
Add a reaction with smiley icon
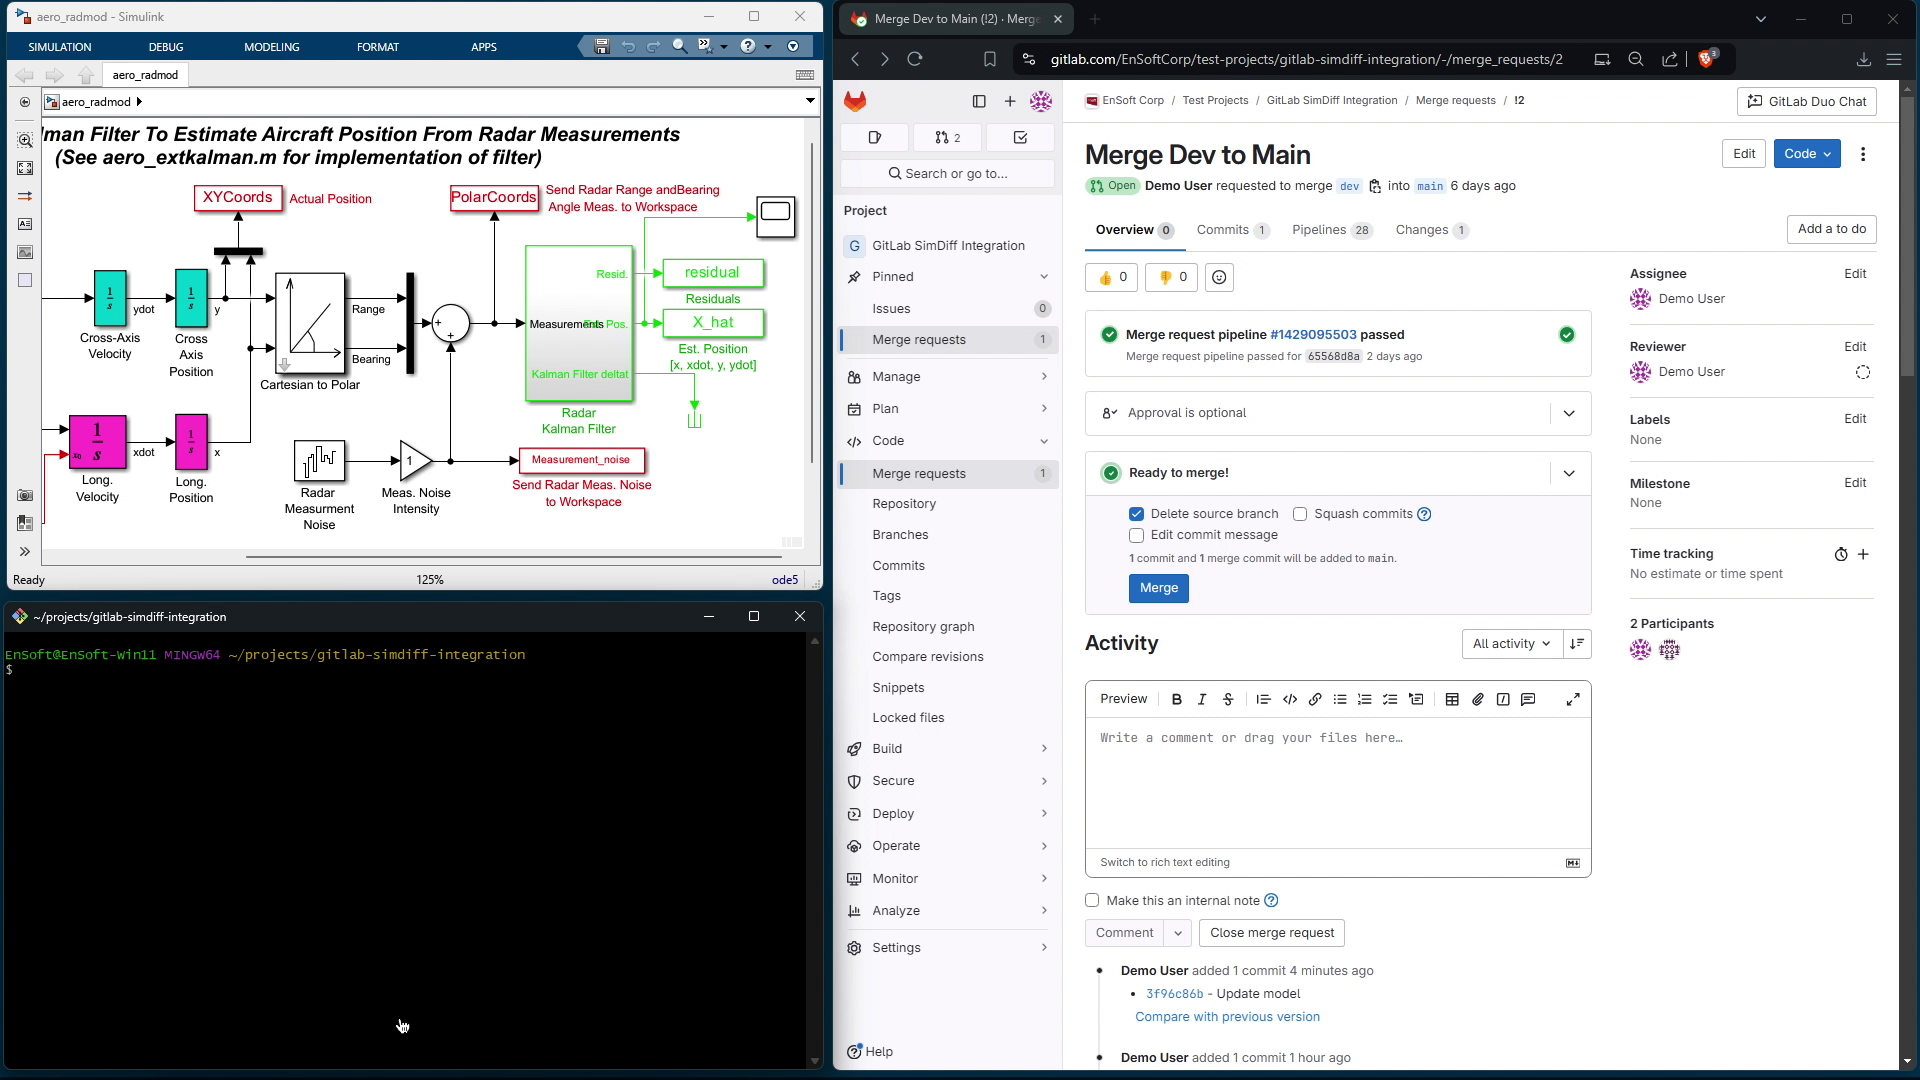click(x=1219, y=277)
